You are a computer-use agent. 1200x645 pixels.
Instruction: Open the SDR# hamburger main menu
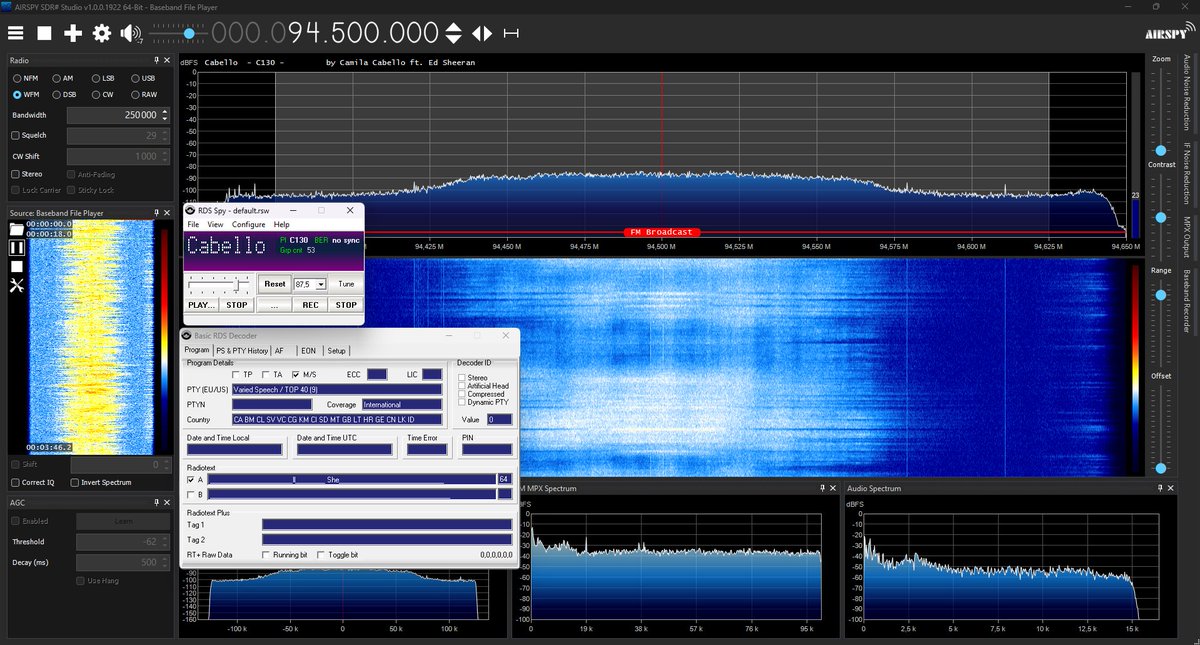17,33
